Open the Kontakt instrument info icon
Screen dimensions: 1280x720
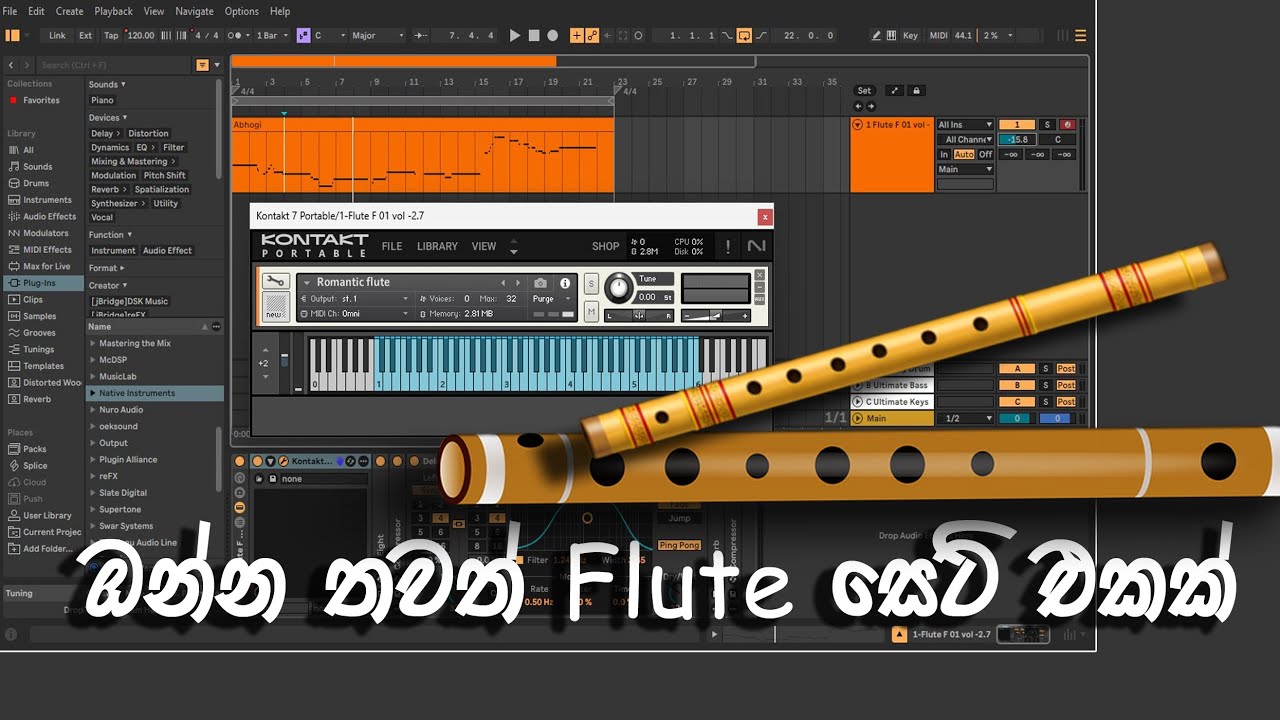click(x=565, y=283)
